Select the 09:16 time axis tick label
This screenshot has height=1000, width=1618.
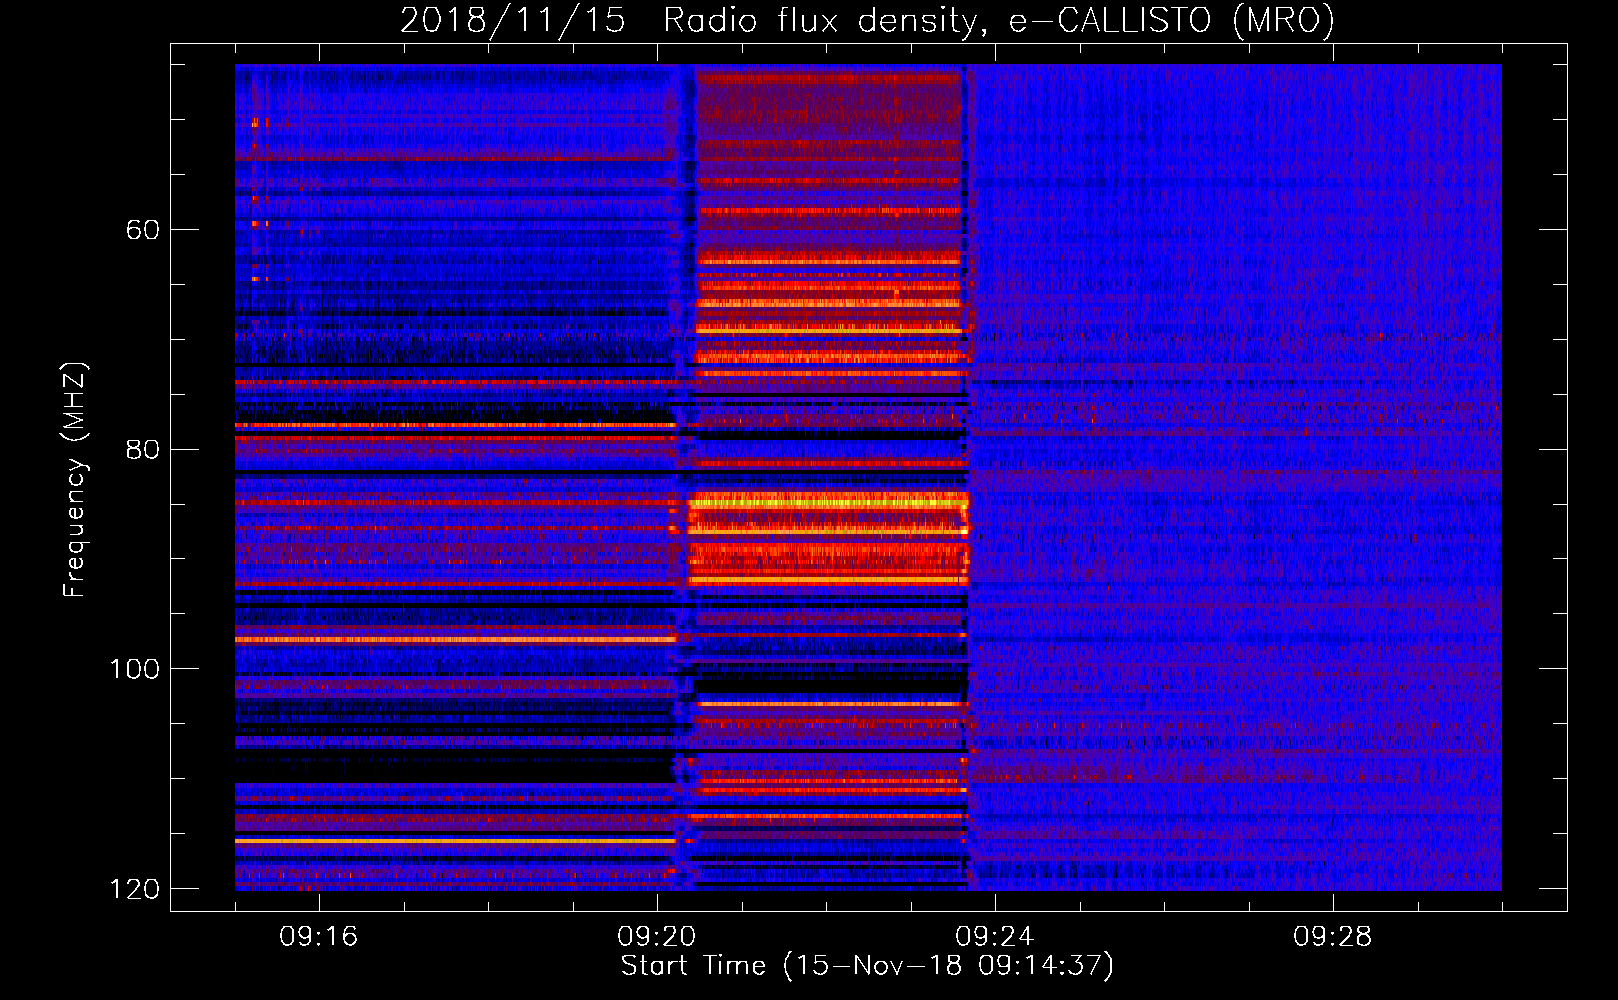pyautogui.click(x=319, y=937)
